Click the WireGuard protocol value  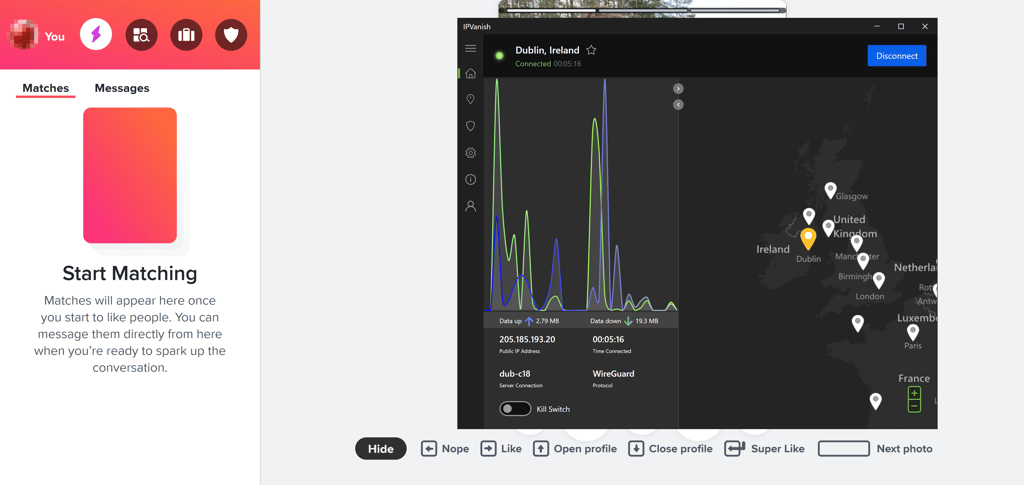point(613,374)
